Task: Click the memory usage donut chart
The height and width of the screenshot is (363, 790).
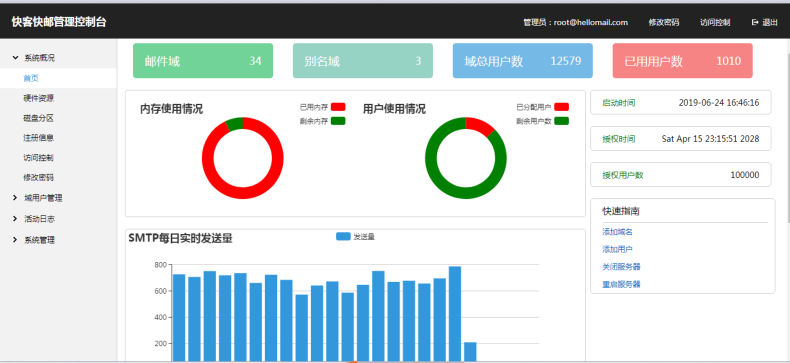Action: tap(243, 158)
